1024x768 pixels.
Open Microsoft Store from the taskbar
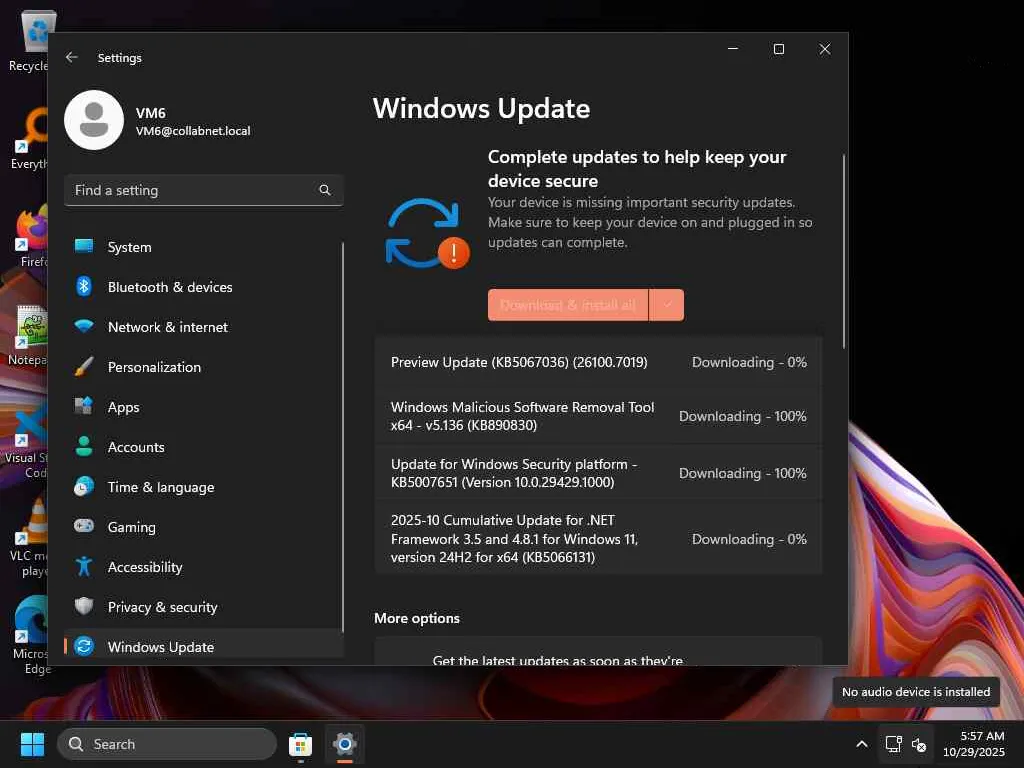coord(300,744)
